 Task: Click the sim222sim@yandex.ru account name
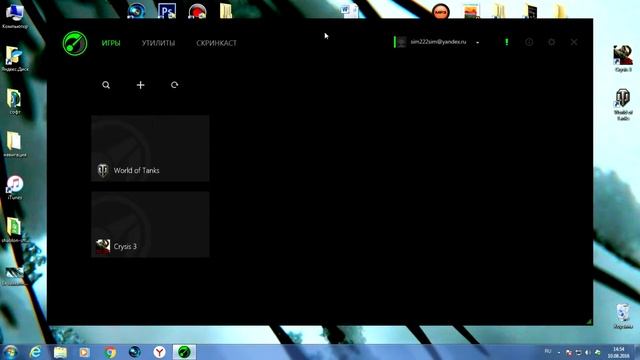438,42
